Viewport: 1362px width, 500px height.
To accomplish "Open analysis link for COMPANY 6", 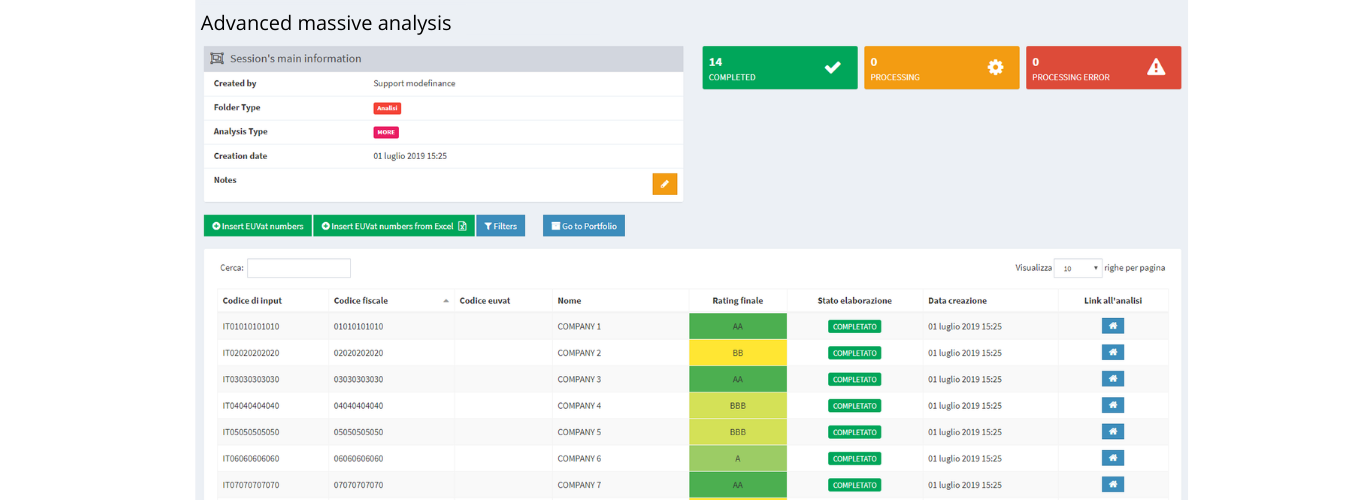I will click(x=1113, y=458).
